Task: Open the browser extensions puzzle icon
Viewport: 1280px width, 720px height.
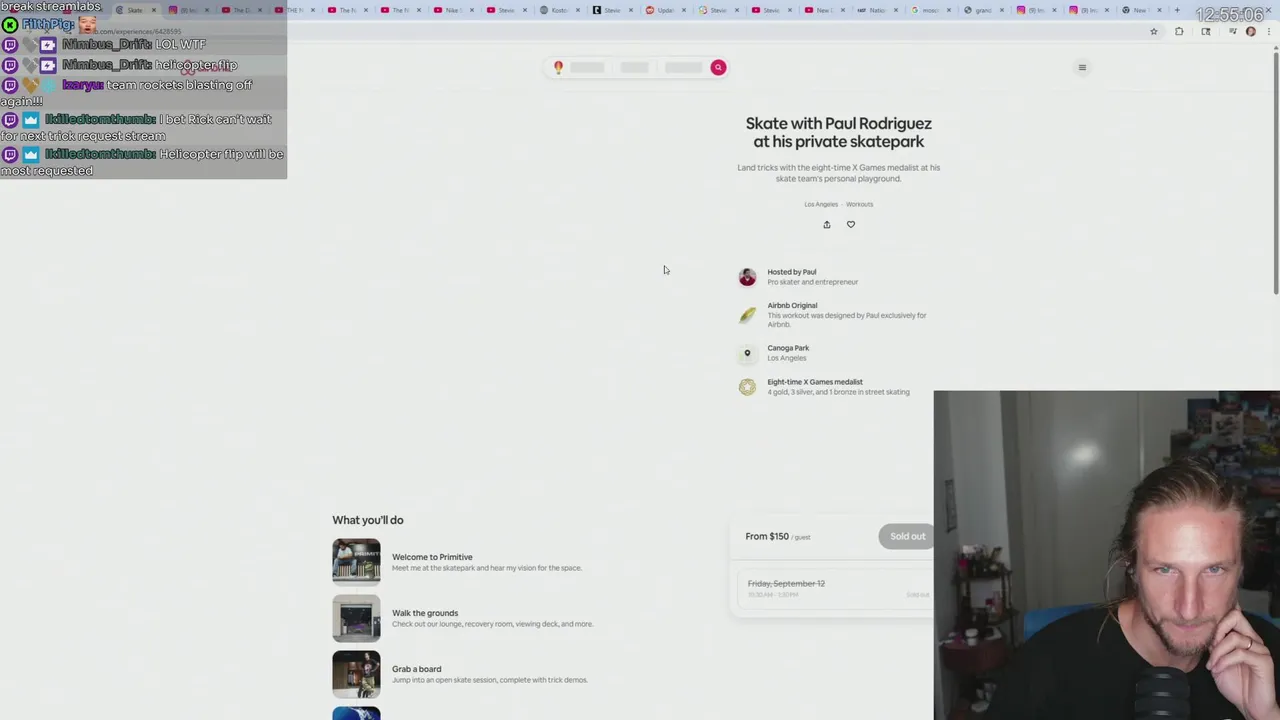Action: (1179, 32)
